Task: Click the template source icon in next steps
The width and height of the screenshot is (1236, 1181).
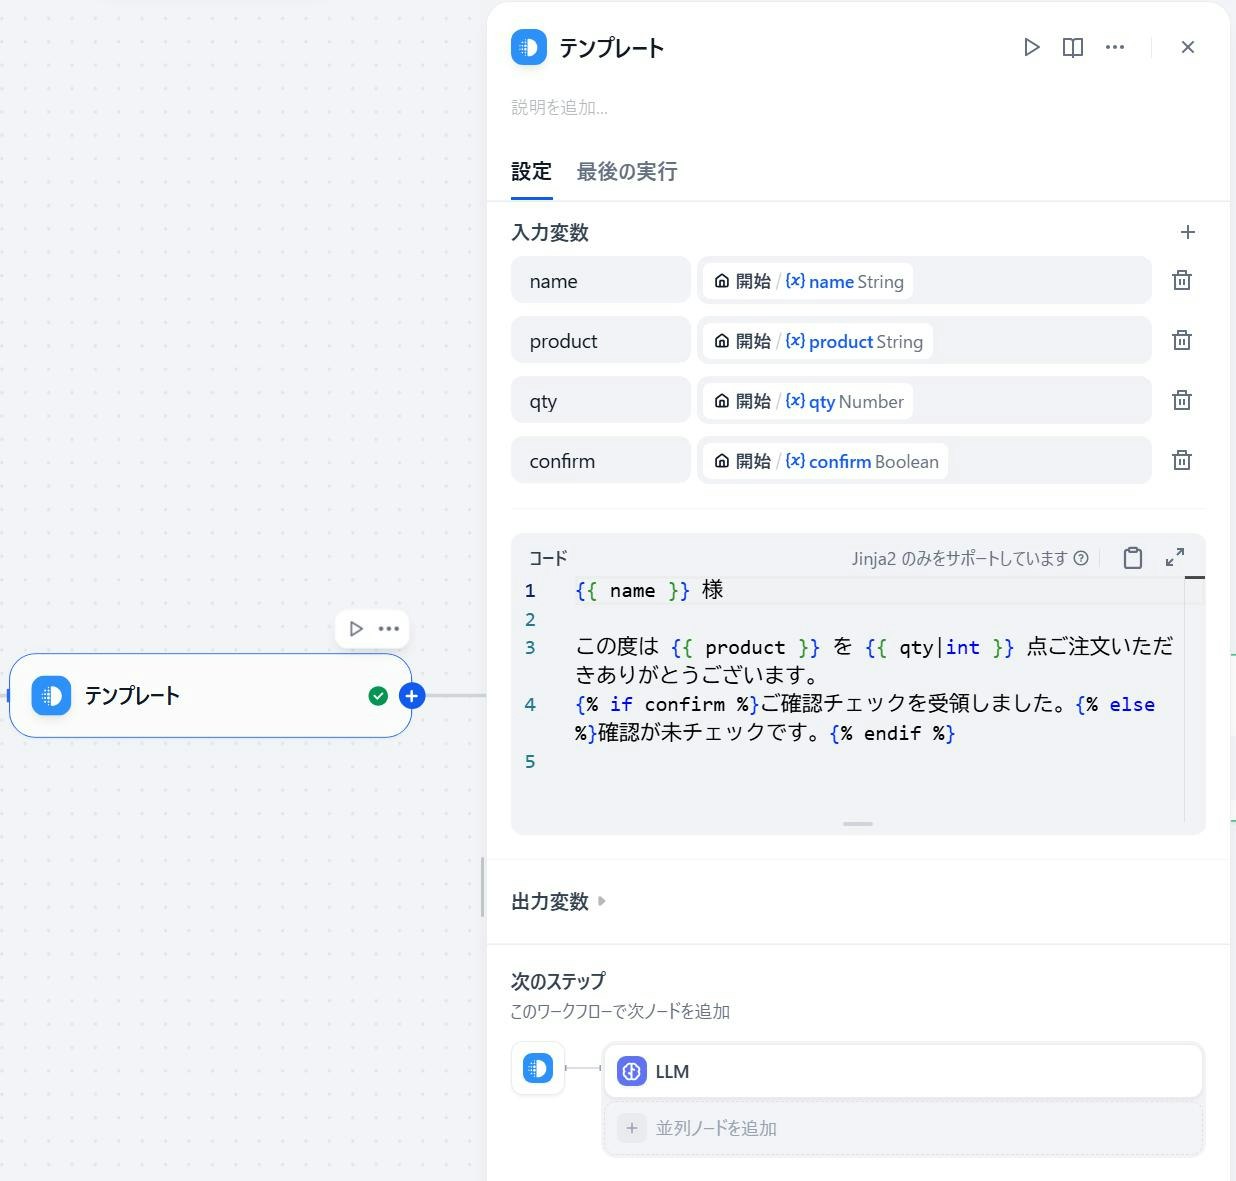Action: tap(538, 1069)
